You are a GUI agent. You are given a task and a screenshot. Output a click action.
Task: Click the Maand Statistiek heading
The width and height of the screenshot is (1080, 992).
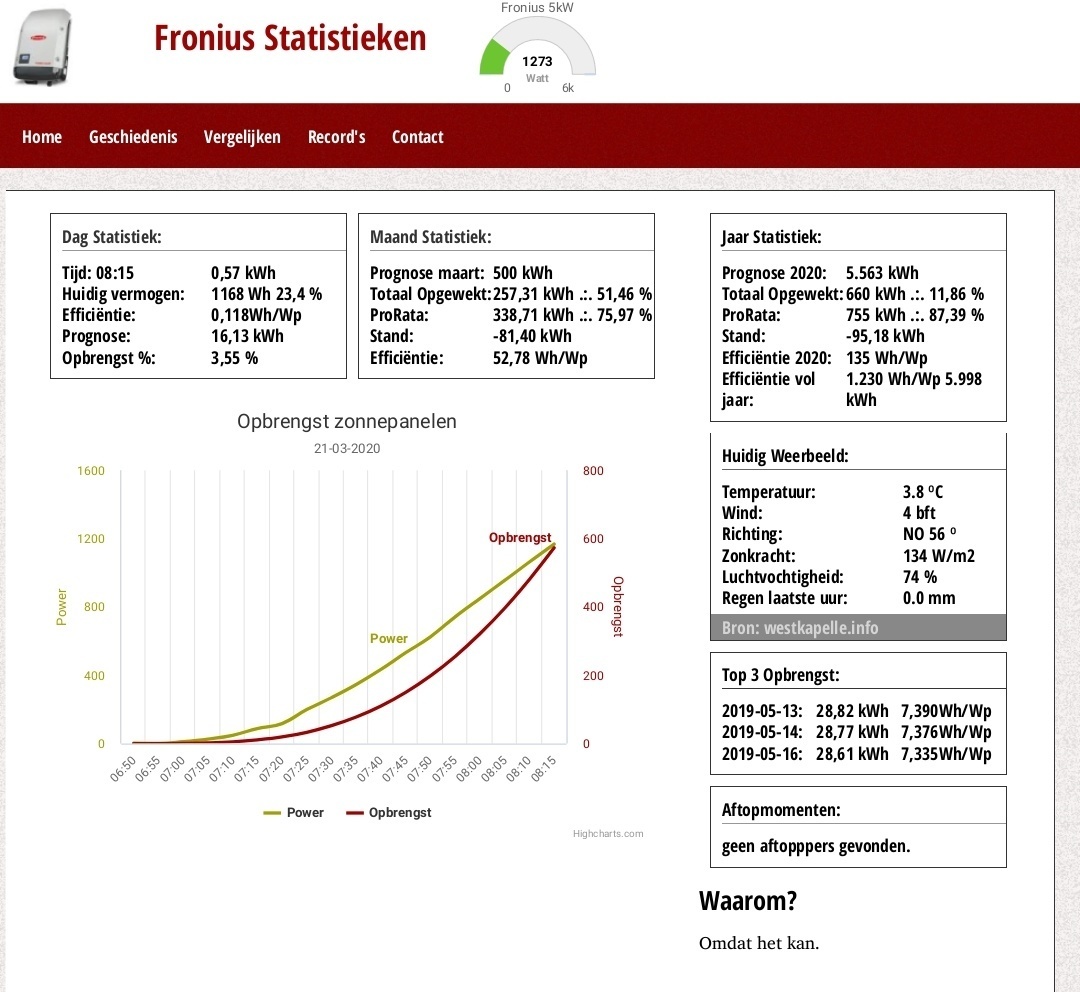tap(430, 236)
